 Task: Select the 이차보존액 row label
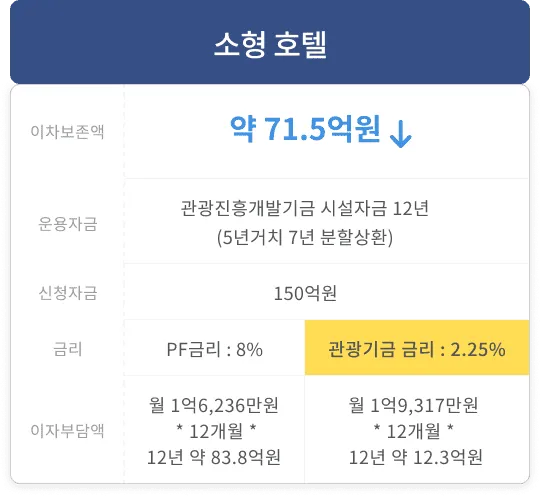(67, 131)
